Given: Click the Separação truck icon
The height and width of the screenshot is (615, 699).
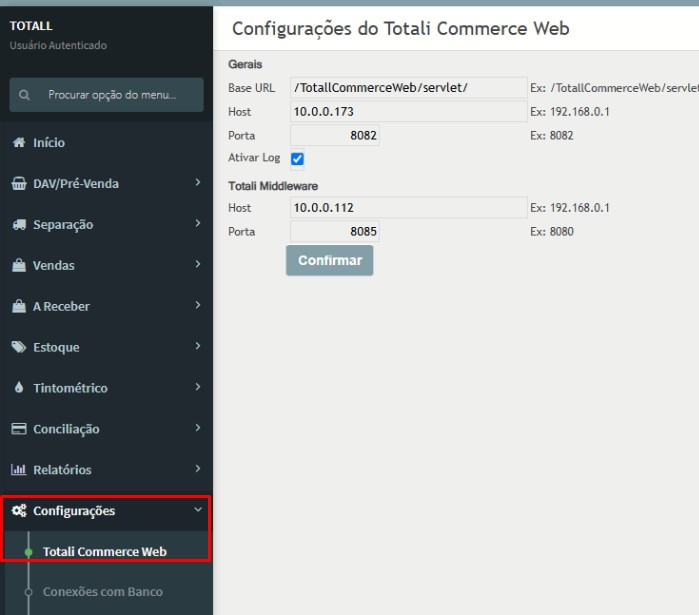Looking at the screenshot, I should (19, 225).
